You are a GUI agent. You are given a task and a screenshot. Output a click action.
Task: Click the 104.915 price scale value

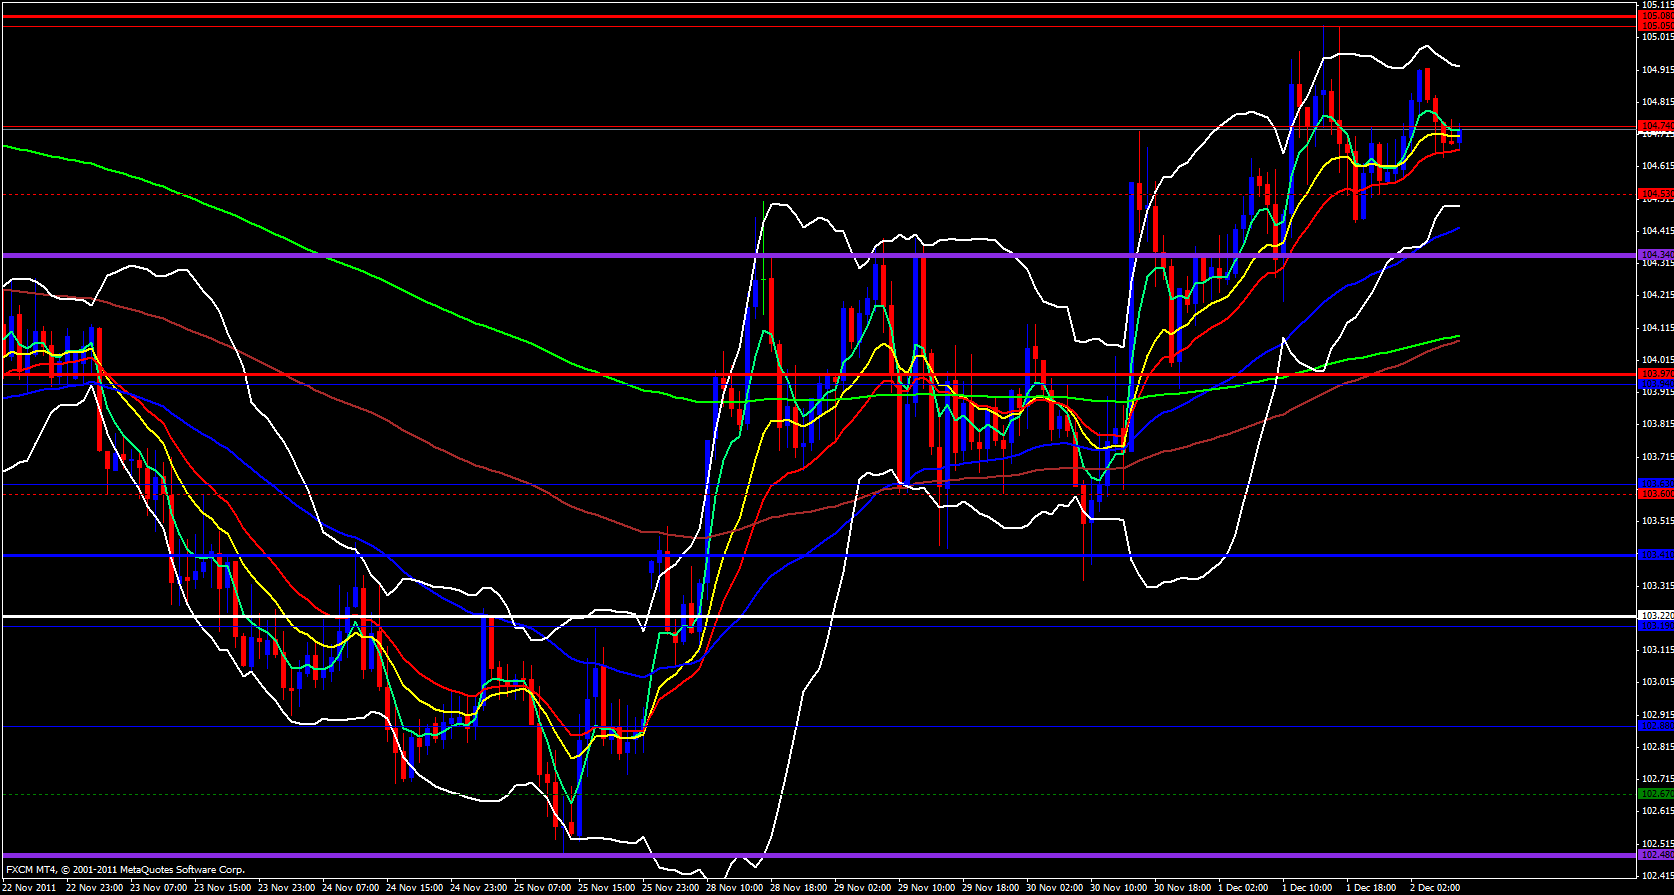tap(1657, 70)
